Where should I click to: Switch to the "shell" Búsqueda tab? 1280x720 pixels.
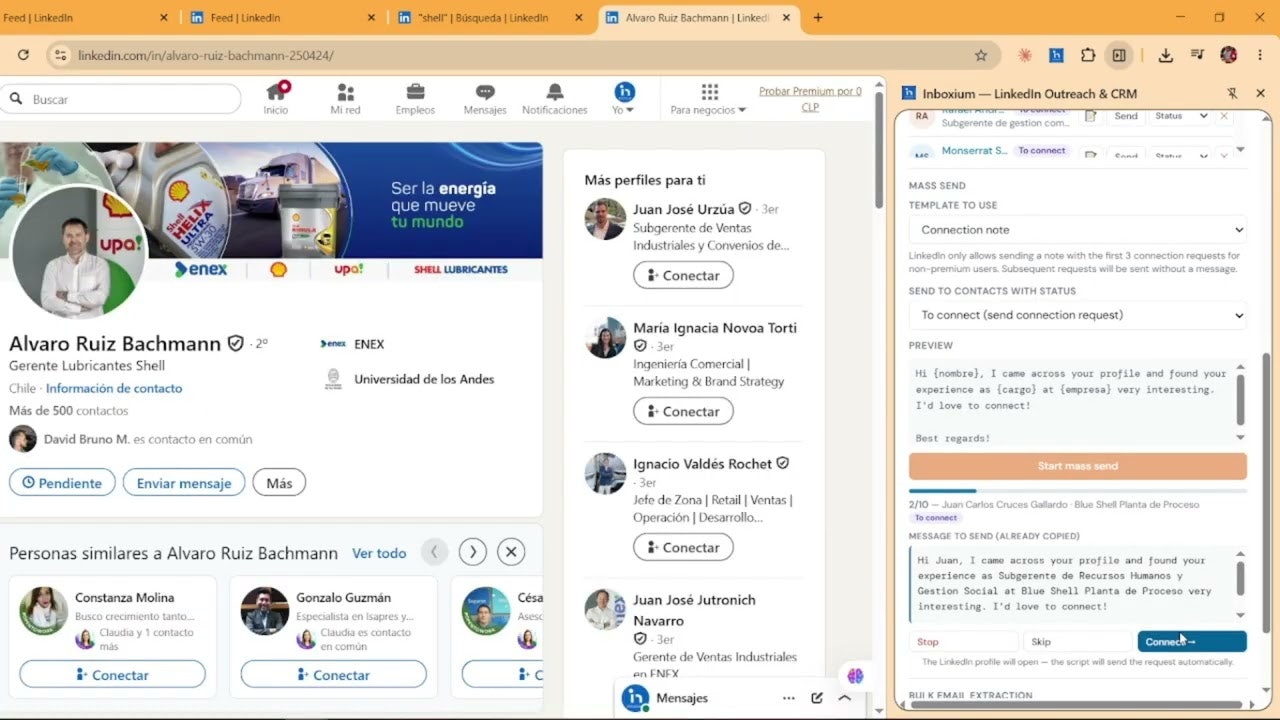click(x=490, y=17)
